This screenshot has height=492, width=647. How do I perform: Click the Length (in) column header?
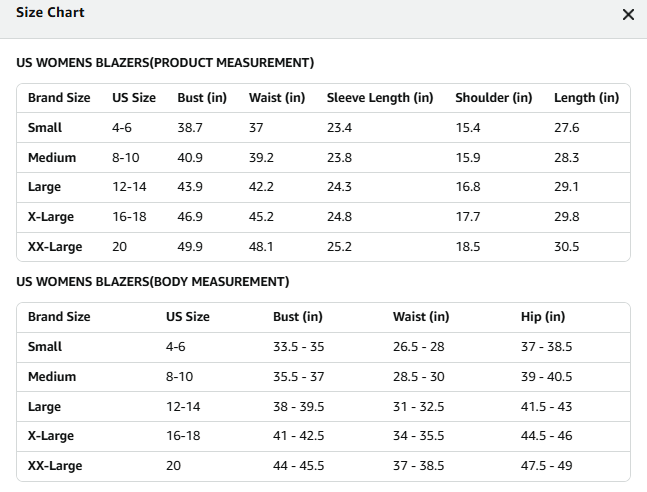click(586, 98)
